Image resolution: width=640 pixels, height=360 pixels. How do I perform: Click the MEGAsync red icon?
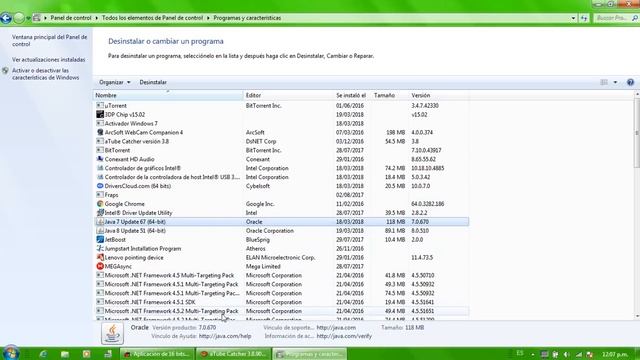click(100, 266)
